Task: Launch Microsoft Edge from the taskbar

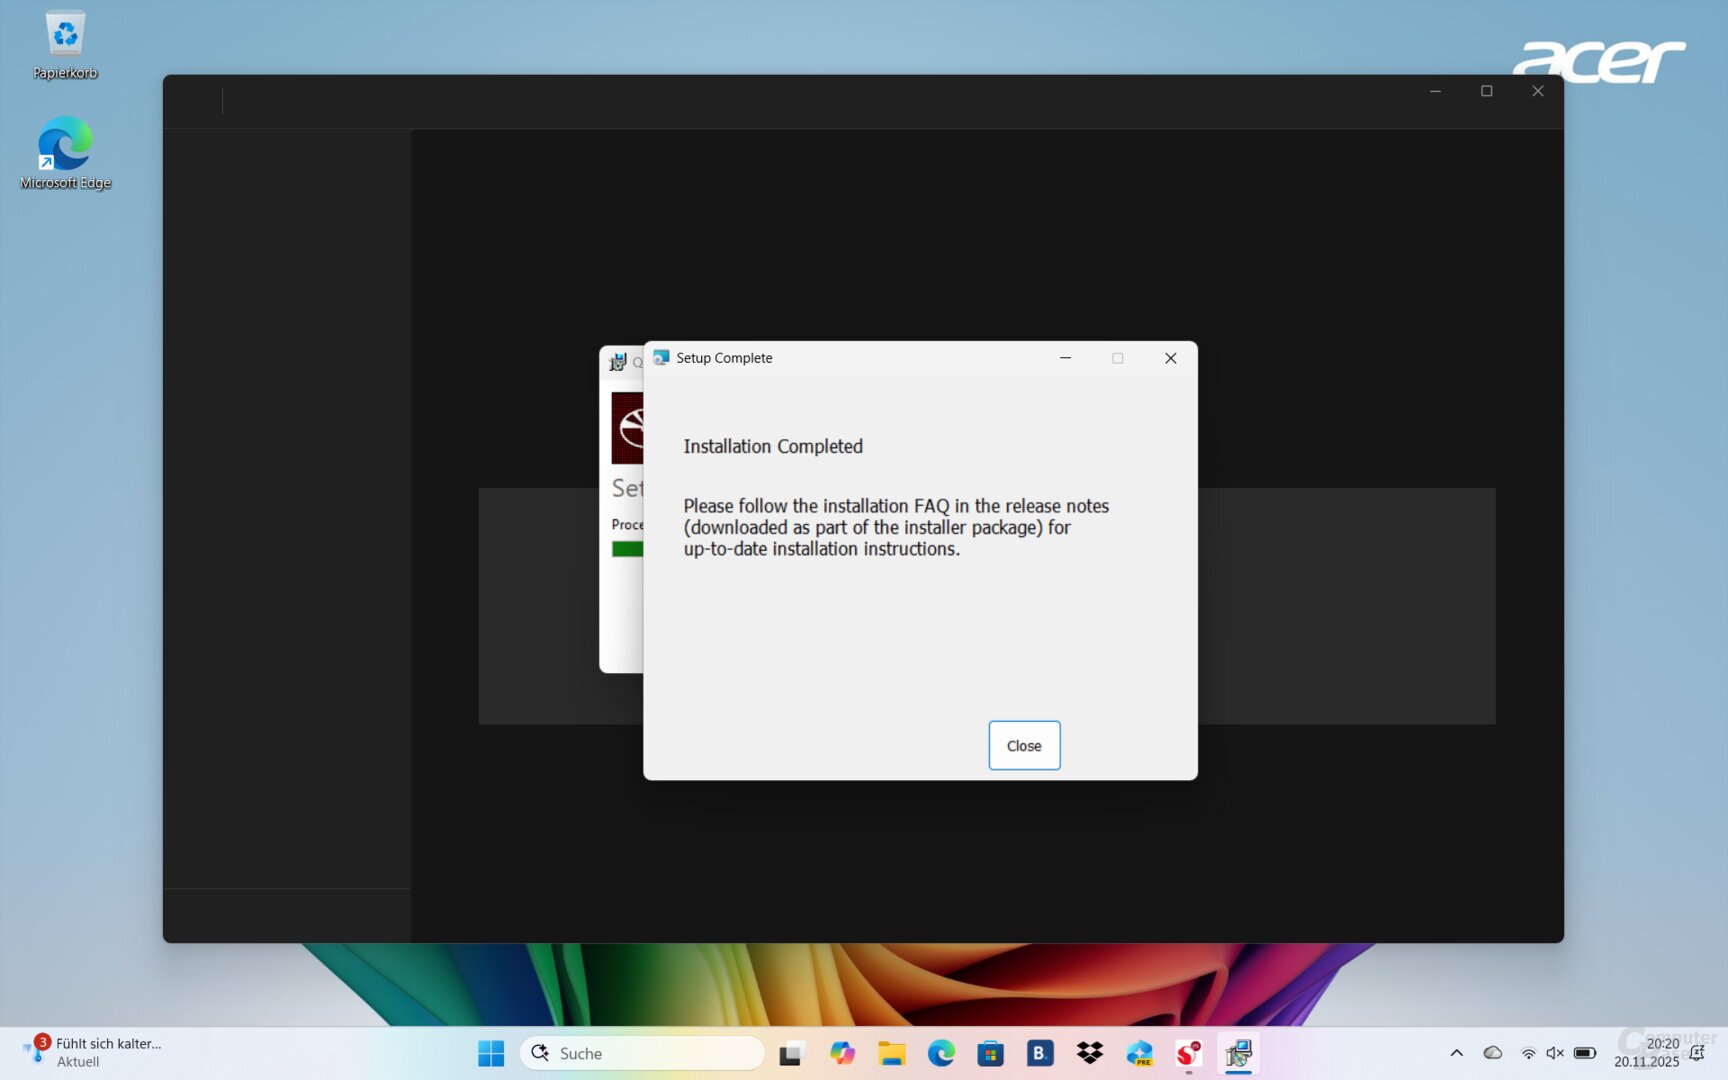Action: click(x=941, y=1053)
